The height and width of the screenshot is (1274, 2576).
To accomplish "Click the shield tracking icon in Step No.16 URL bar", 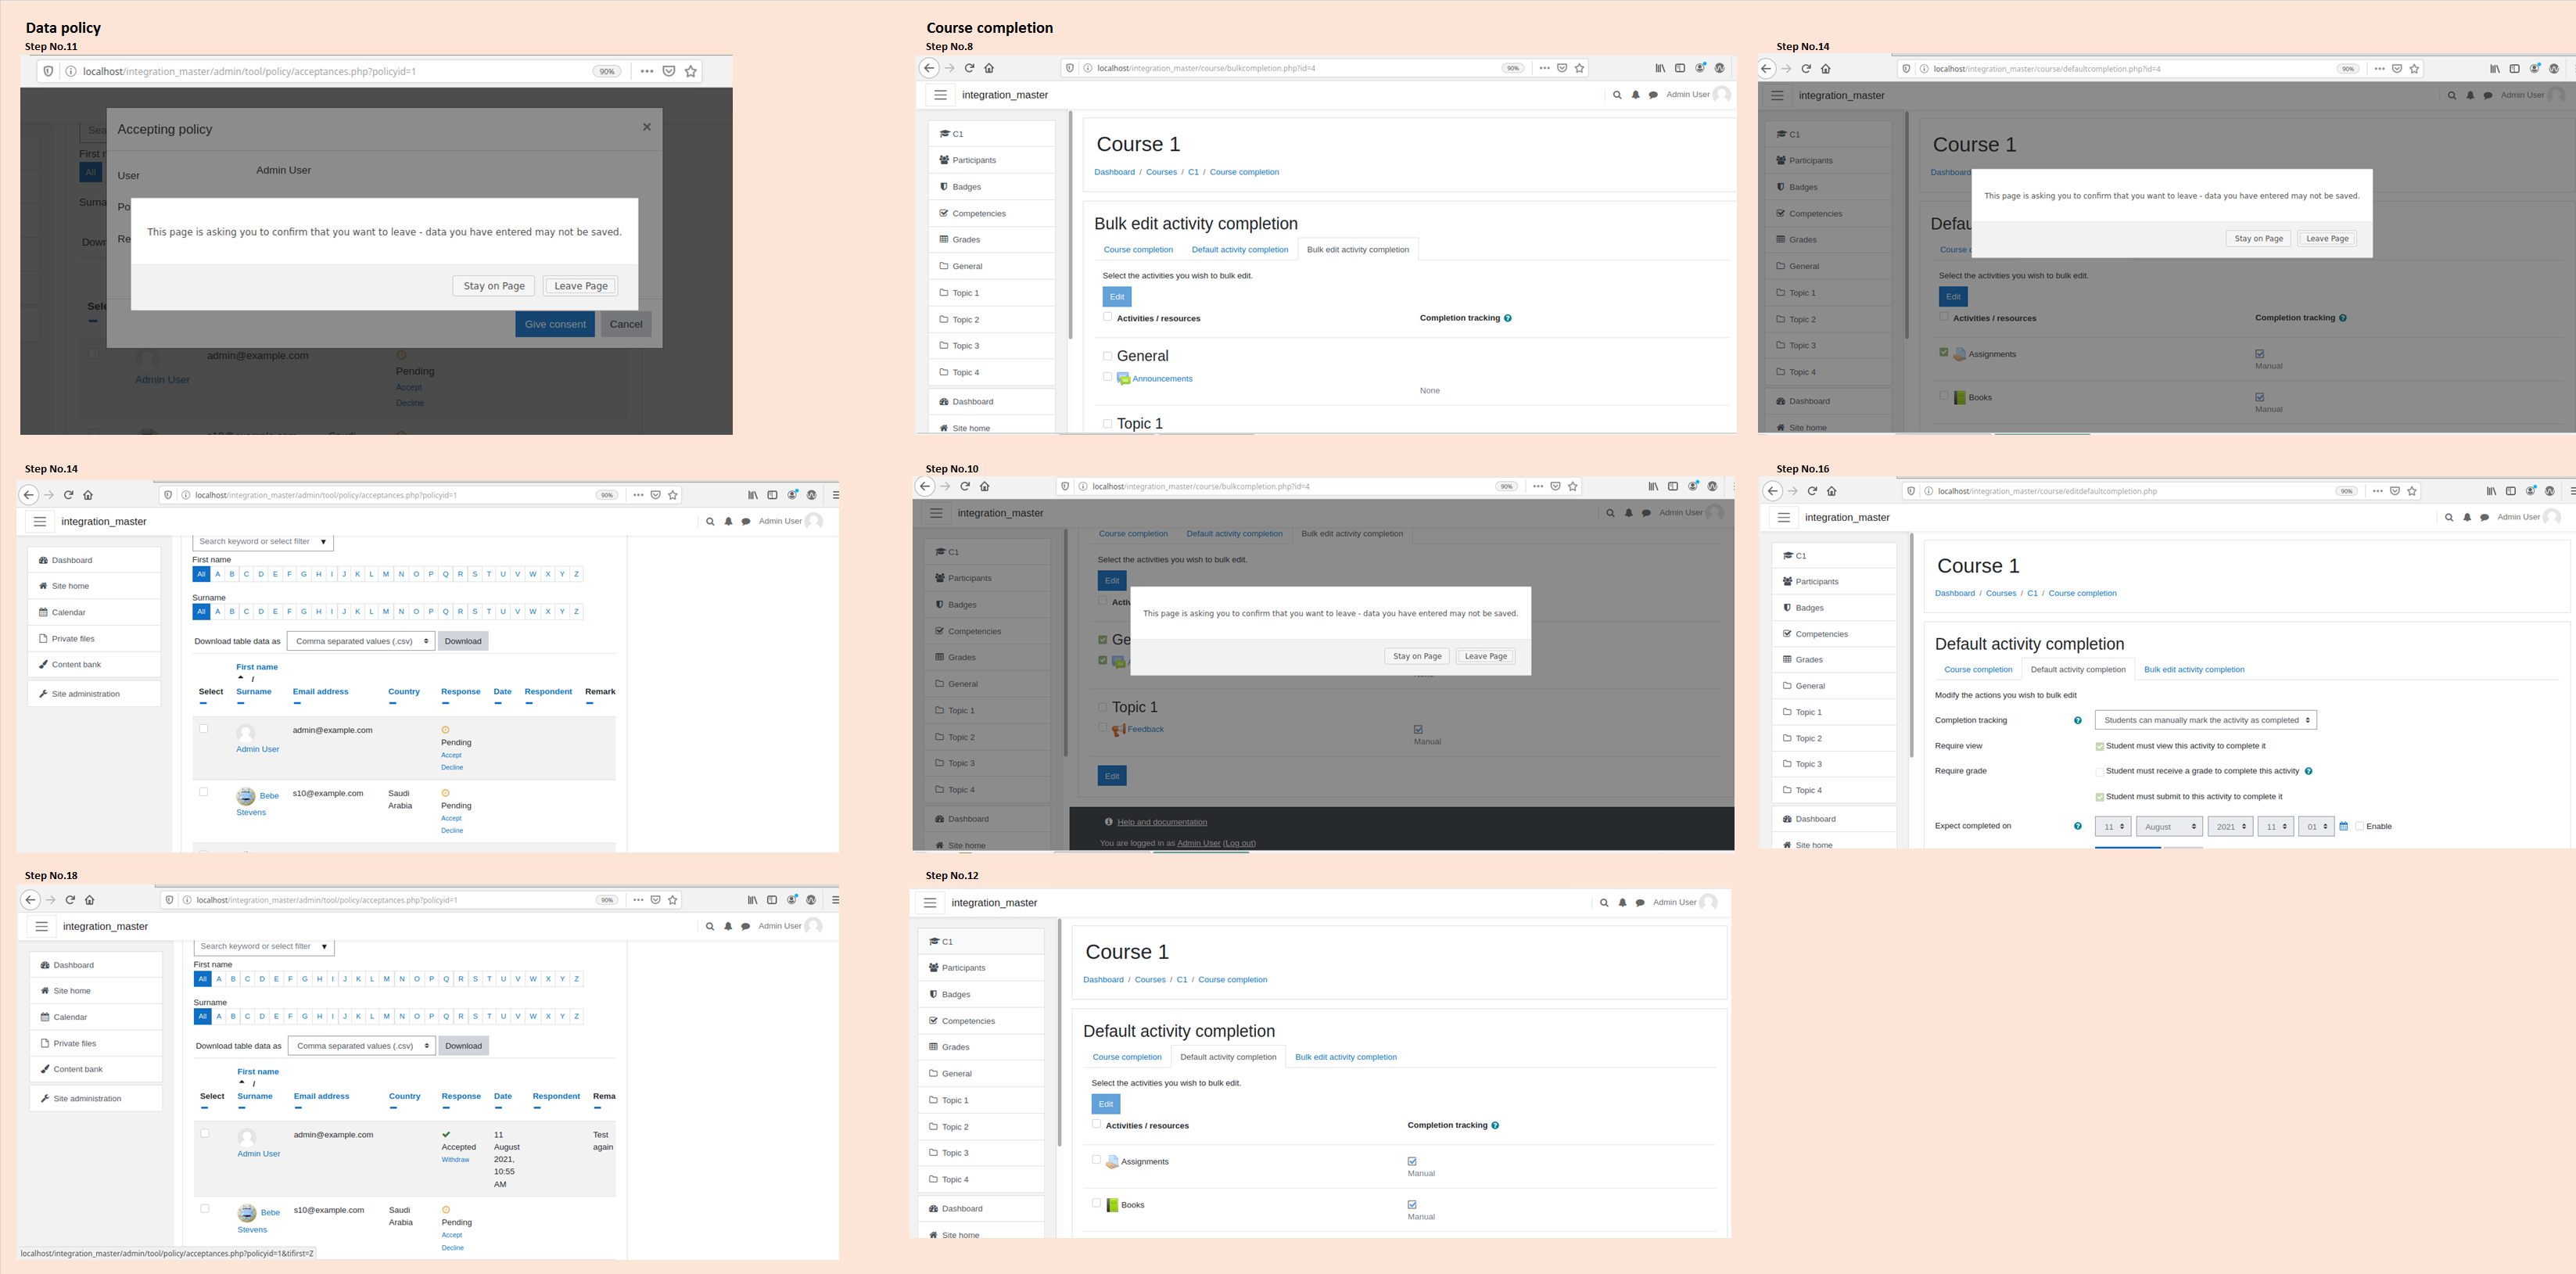I will pos(1911,491).
